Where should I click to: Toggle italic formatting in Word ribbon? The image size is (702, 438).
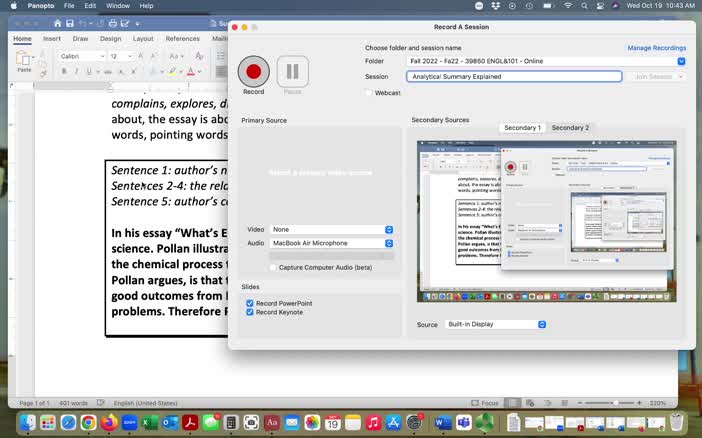76,72
